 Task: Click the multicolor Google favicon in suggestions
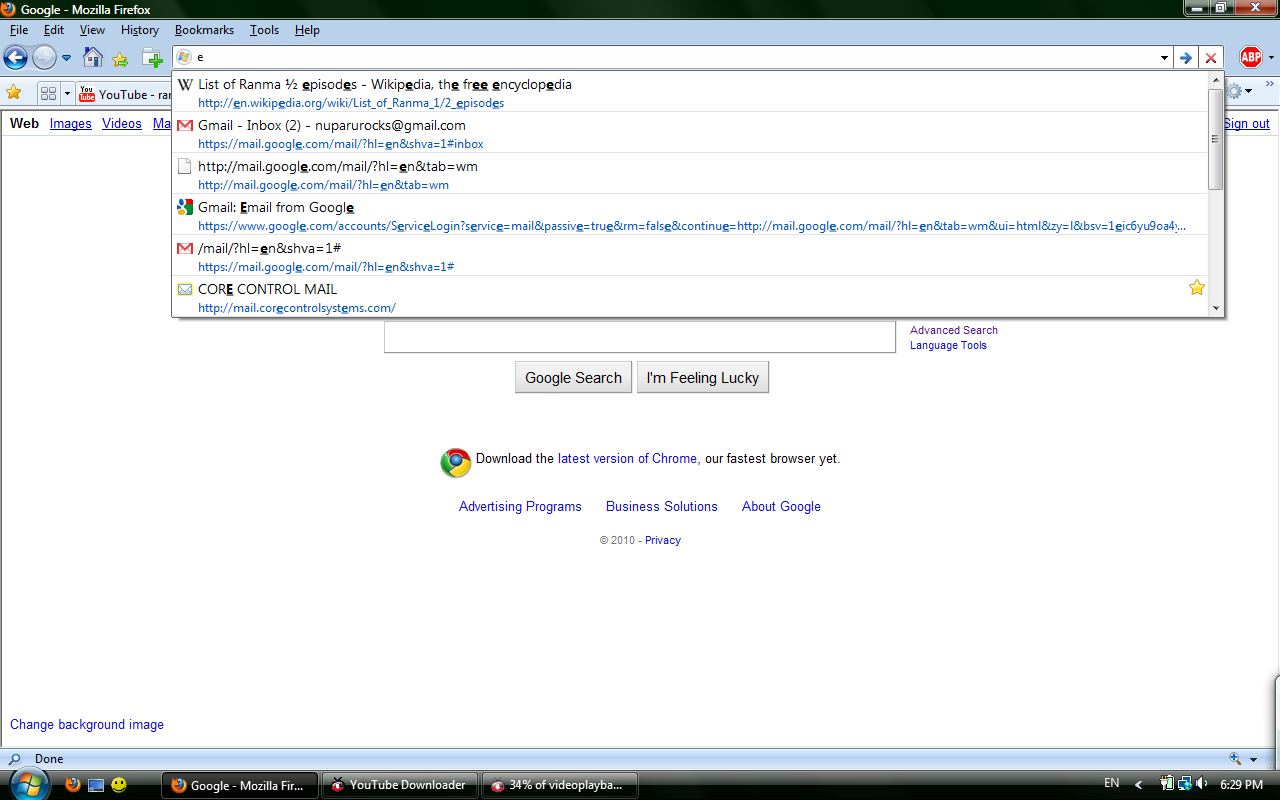point(185,208)
